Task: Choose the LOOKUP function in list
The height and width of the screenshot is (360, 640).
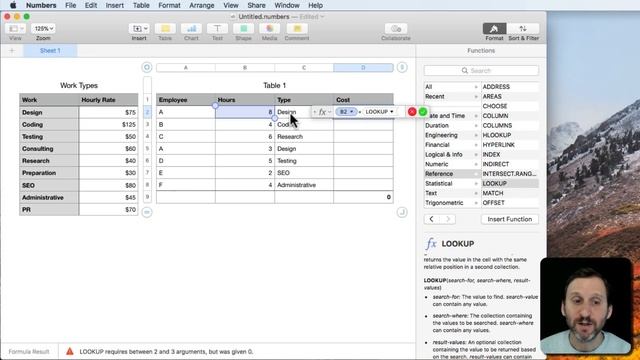Action: point(510,184)
